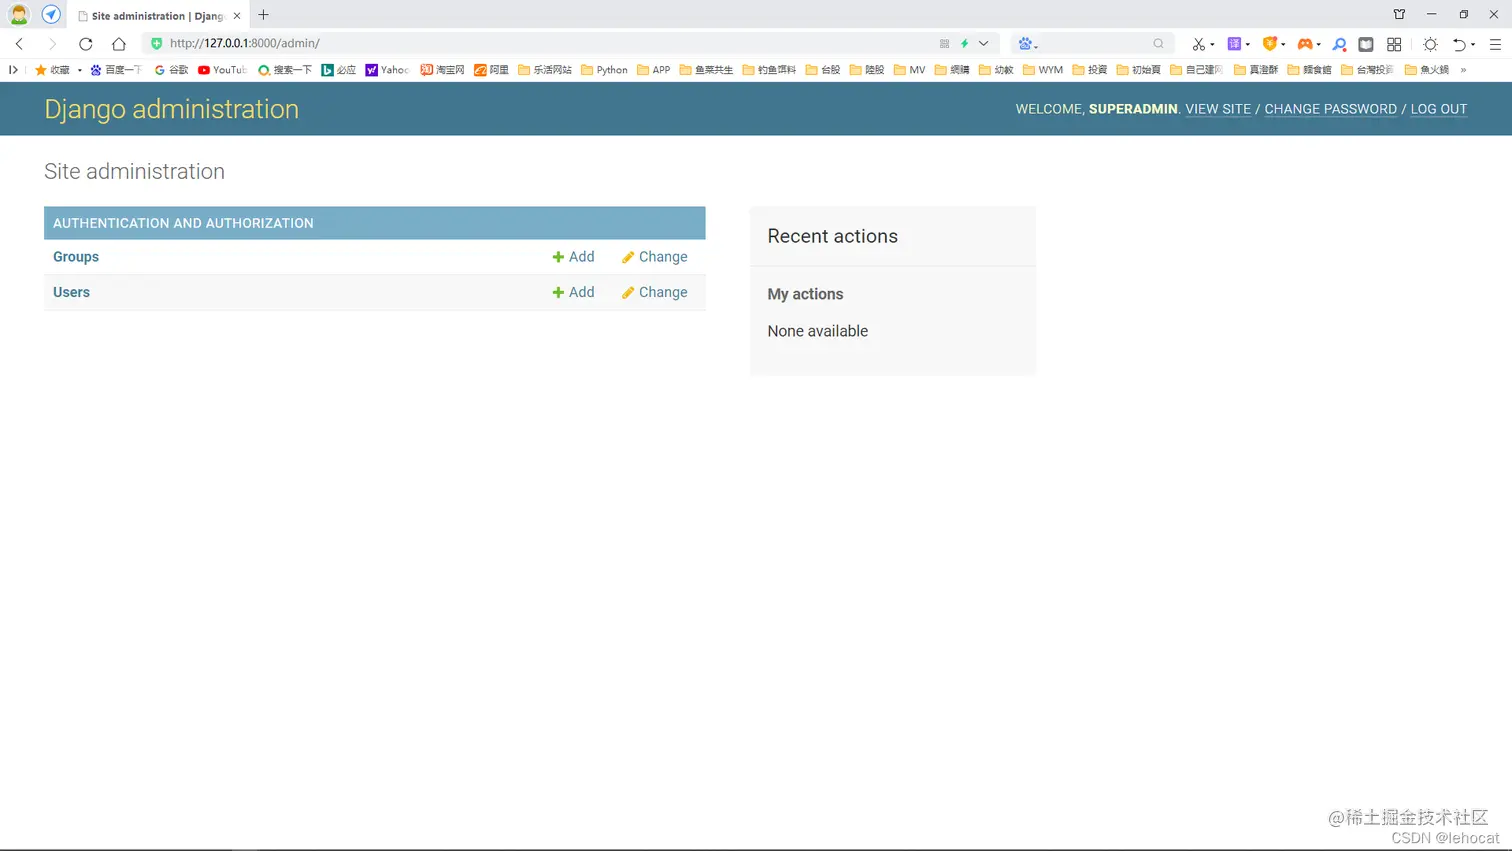1512x851 pixels.
Task: Open the Yahoo bookmark
Action: pyautogui.click(x=387, y=70)
